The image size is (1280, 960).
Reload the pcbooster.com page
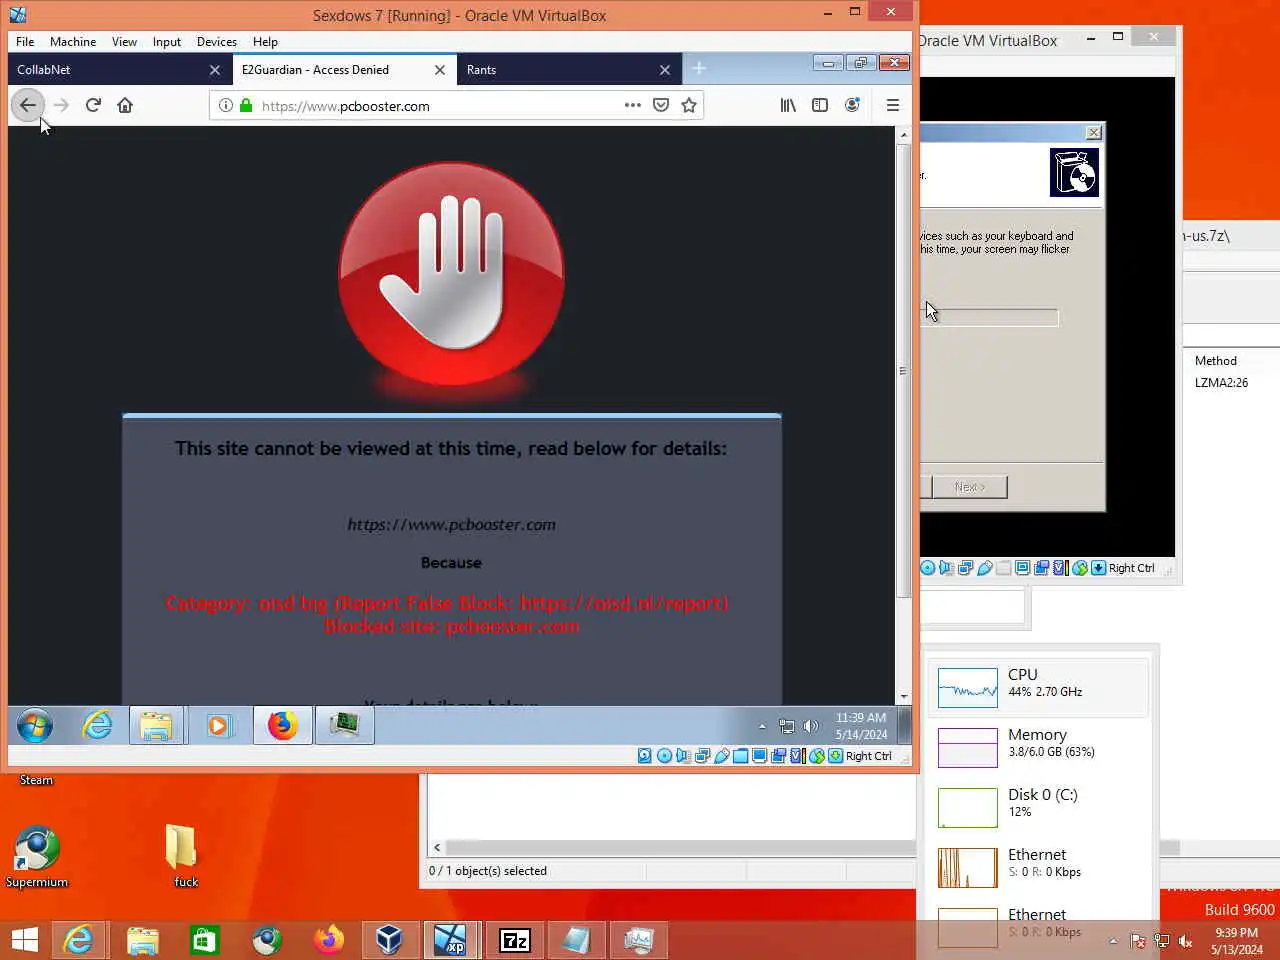[93, 105]
